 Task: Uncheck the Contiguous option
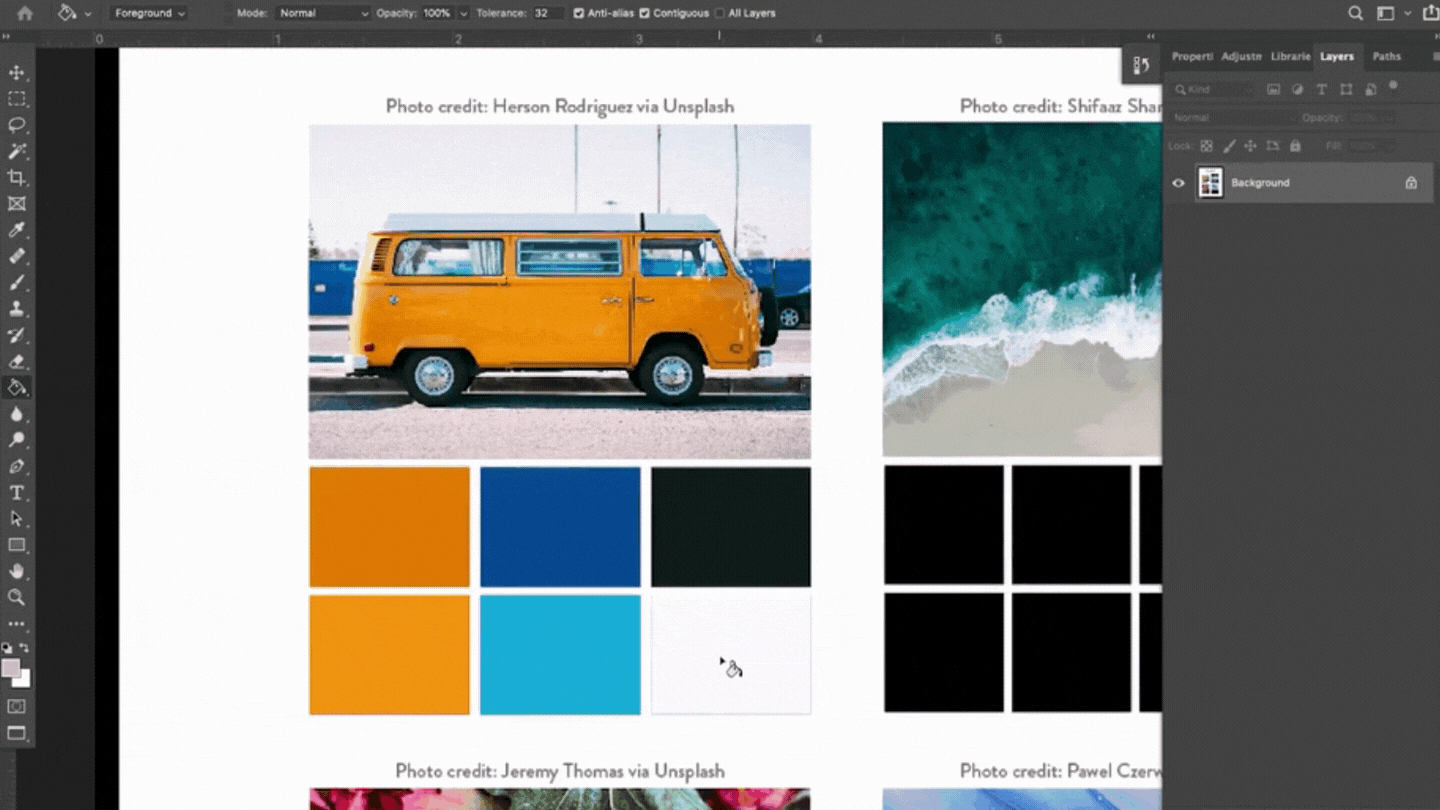tap(645, 13)
